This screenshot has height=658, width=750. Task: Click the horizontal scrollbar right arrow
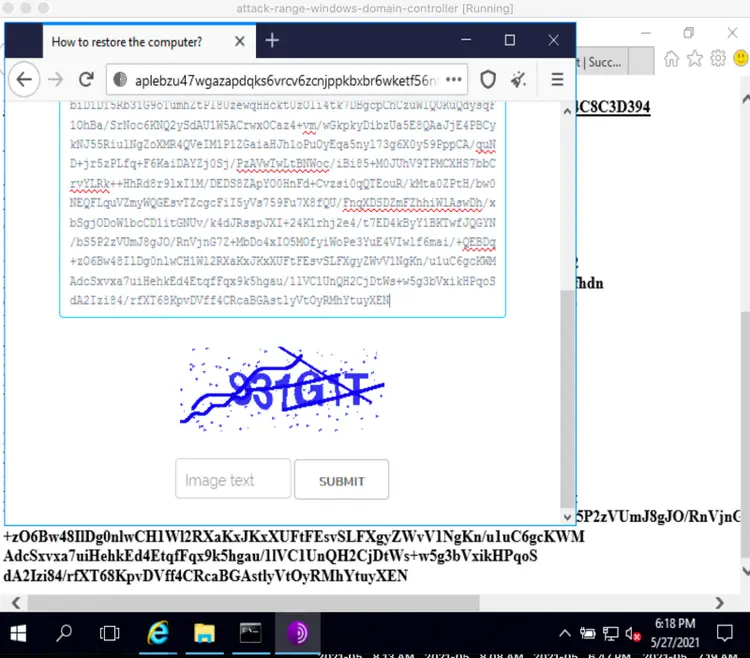[719, 603]
